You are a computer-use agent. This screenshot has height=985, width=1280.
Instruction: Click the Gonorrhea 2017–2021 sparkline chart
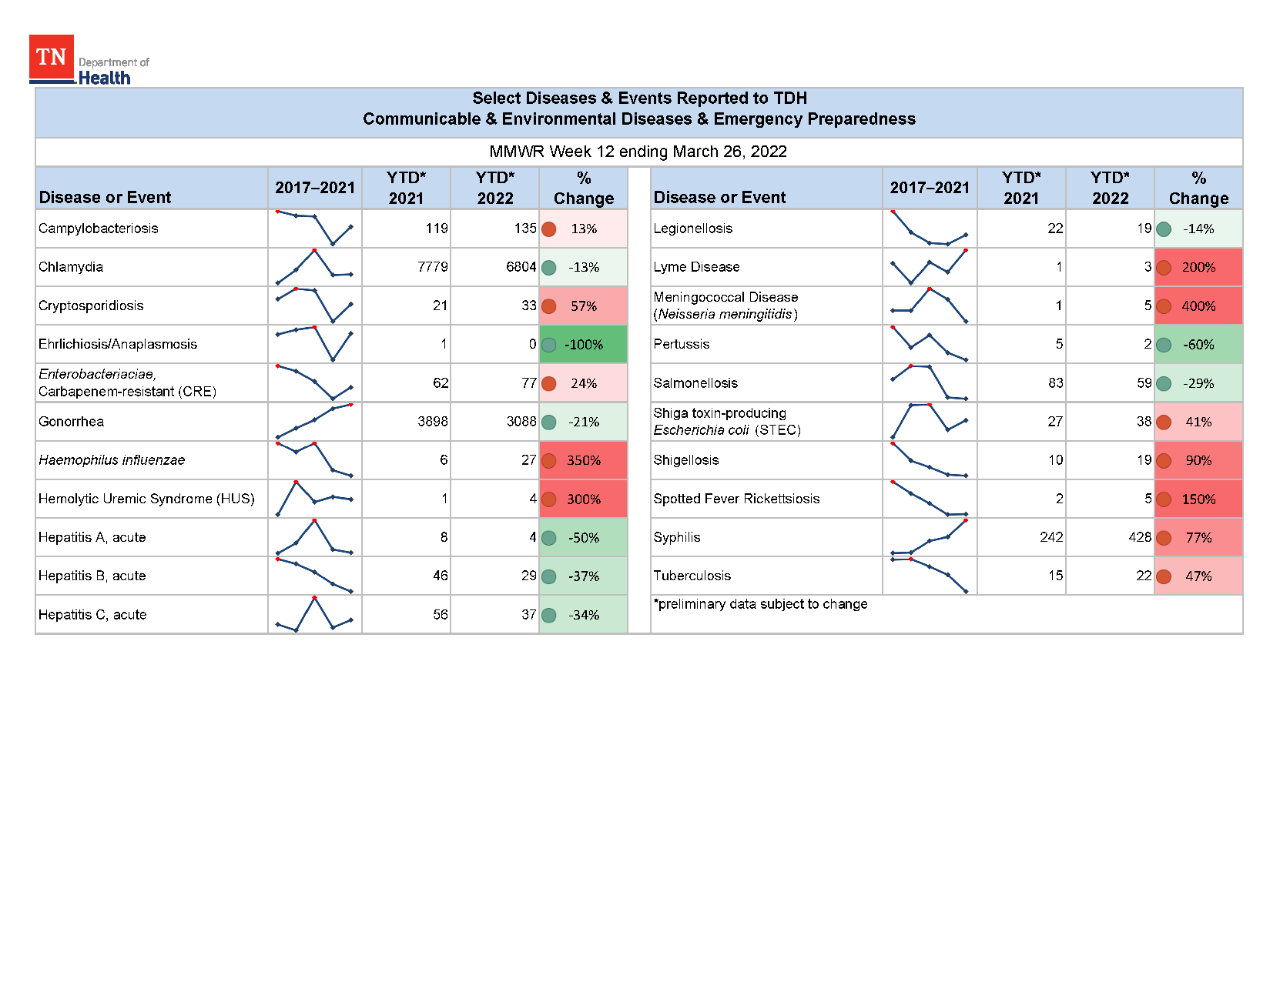(x=315, y=421)
